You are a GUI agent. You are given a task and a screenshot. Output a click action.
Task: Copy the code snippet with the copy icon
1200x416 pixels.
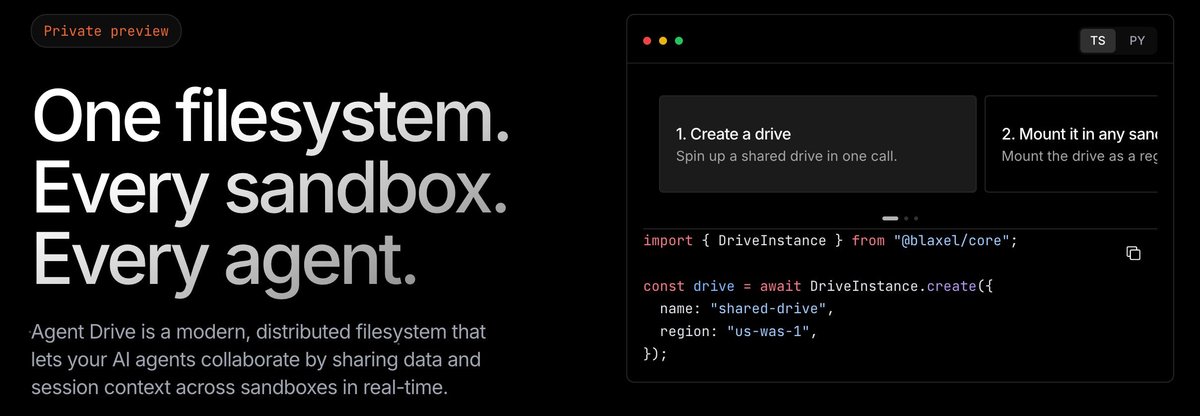pyautogui.click(x=1133, y=254)
